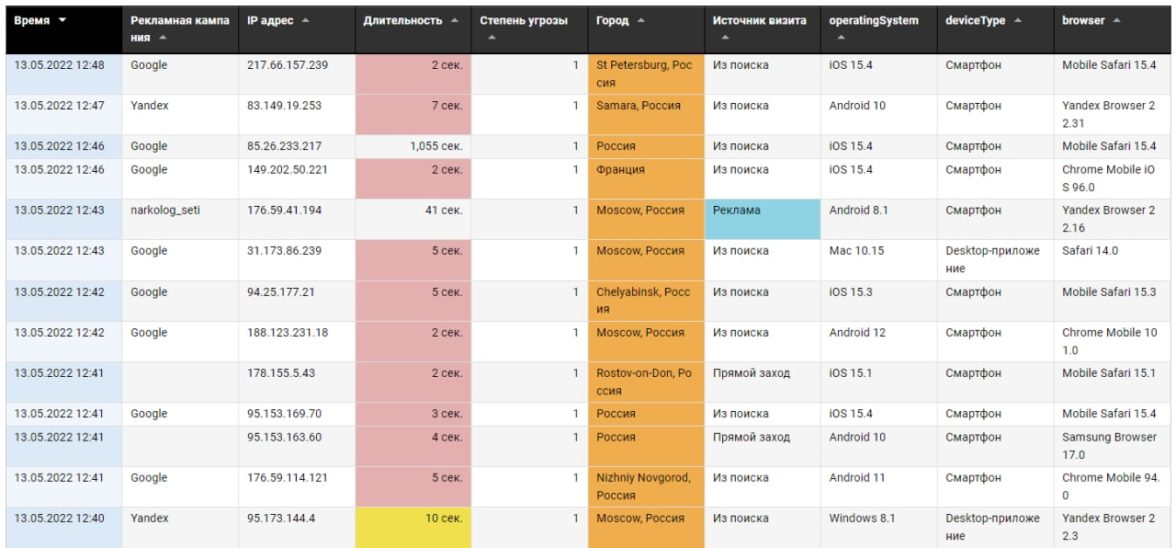Select the blue Реклама source cell
Viewport: 1176px width, 548px height.
[761, 219]
